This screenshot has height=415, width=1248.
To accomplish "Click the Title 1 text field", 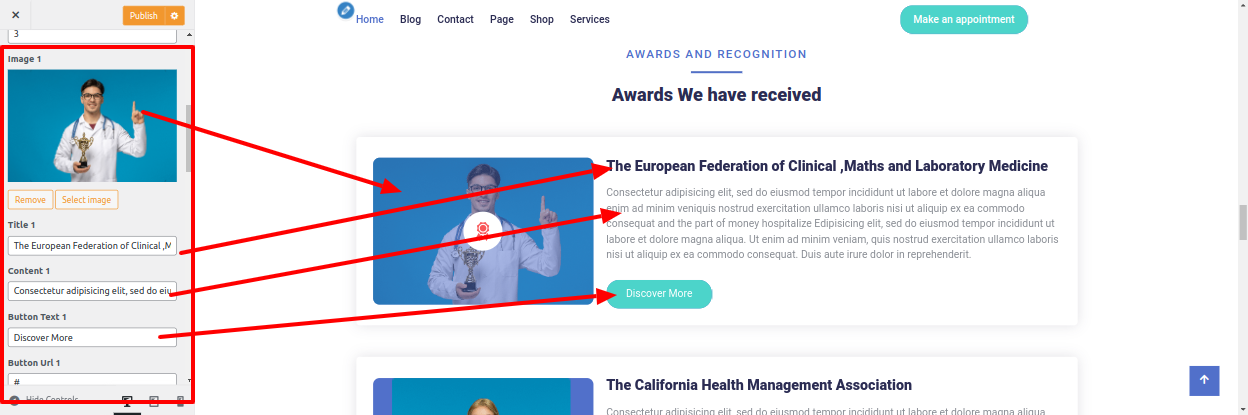I will point(92,245).
